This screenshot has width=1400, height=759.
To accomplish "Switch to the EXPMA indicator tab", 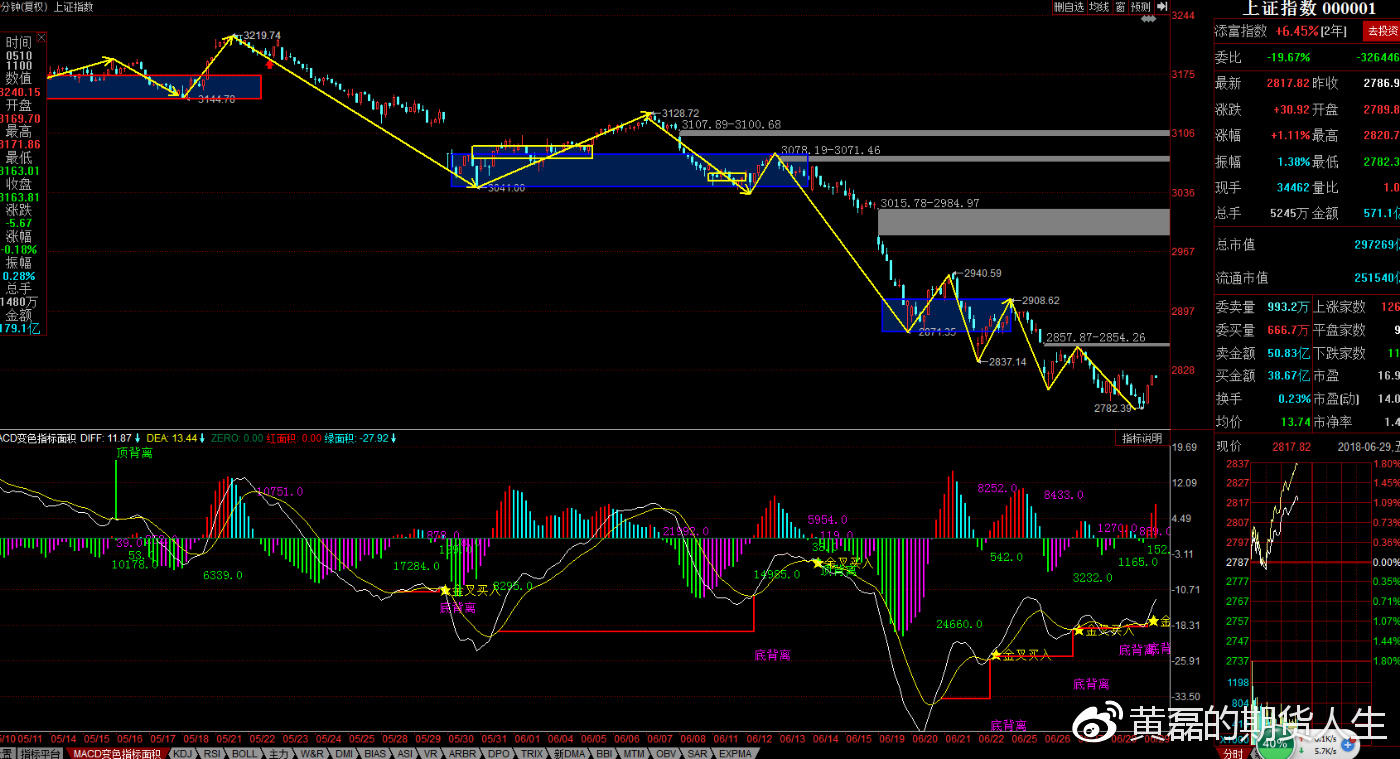I will pyautogui.click(x=735, y=753).
